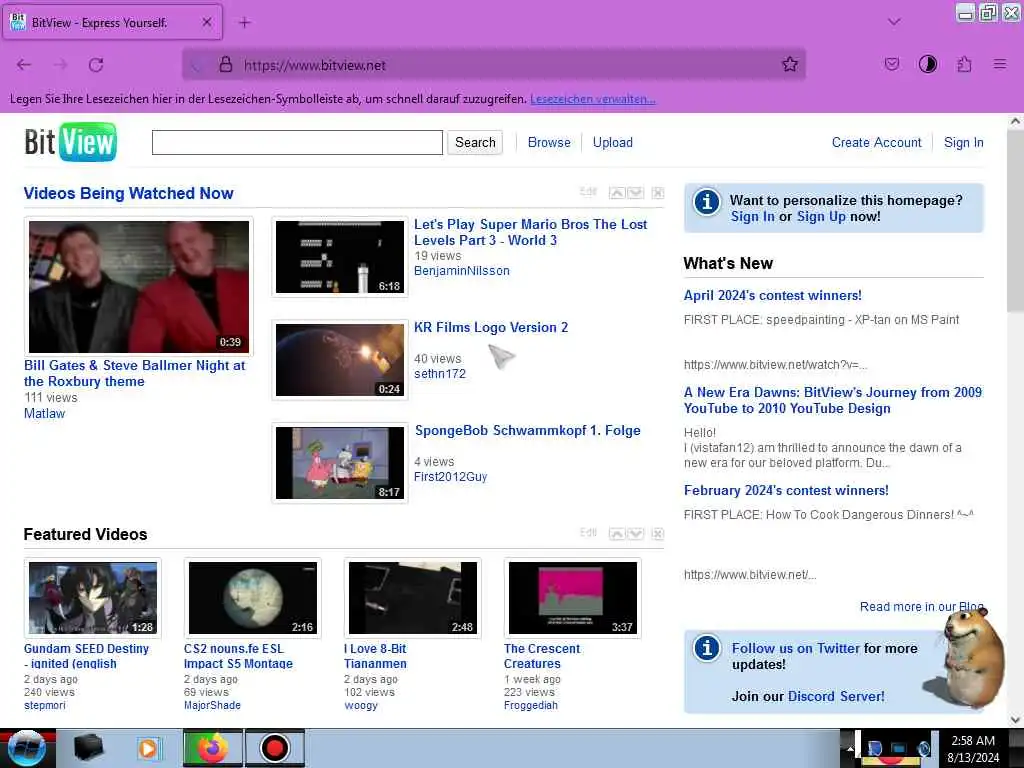Open the Browse menu link

[x=549, y=142]
